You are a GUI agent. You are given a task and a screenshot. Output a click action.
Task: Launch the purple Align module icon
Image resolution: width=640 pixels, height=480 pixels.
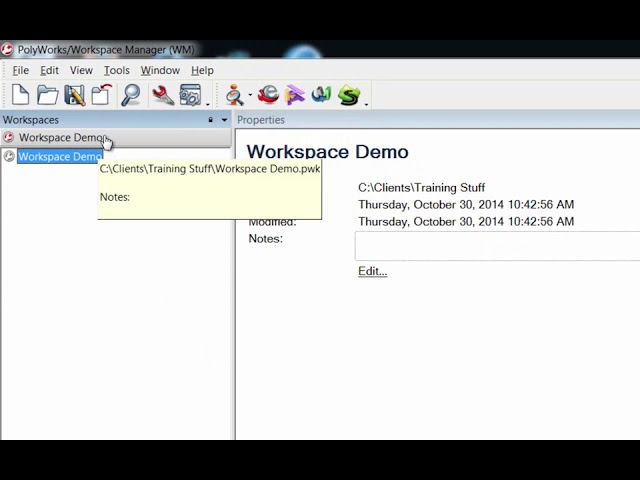(295, 95)
